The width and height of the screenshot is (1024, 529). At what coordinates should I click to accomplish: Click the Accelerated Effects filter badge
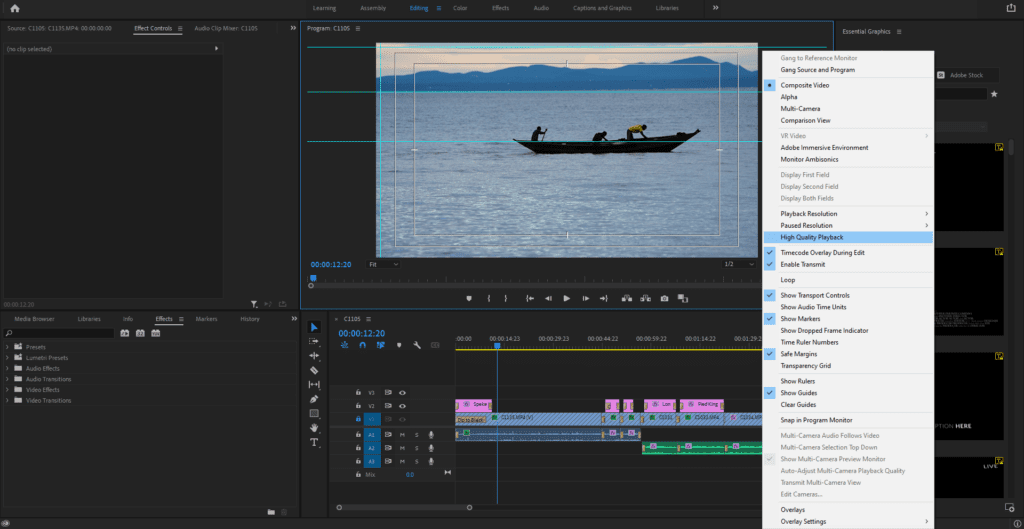pos(124,333)
